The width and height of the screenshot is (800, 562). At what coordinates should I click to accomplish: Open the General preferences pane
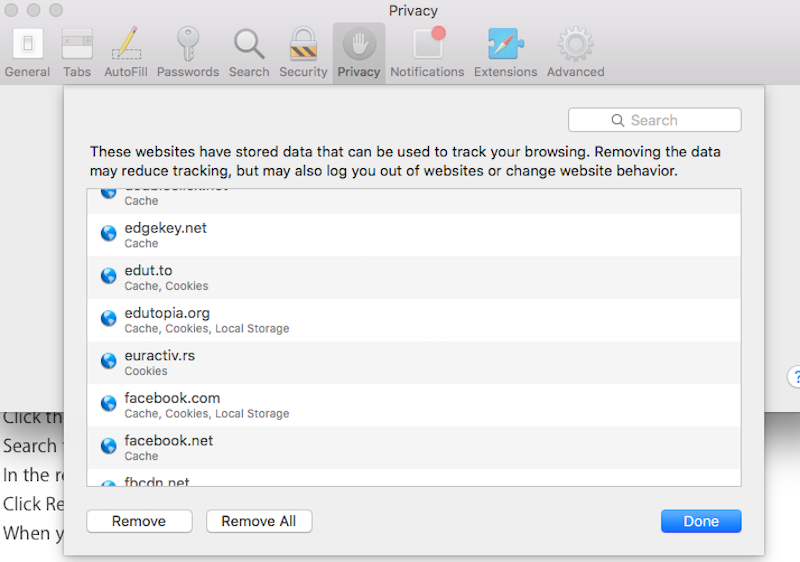tap(28, 53)
